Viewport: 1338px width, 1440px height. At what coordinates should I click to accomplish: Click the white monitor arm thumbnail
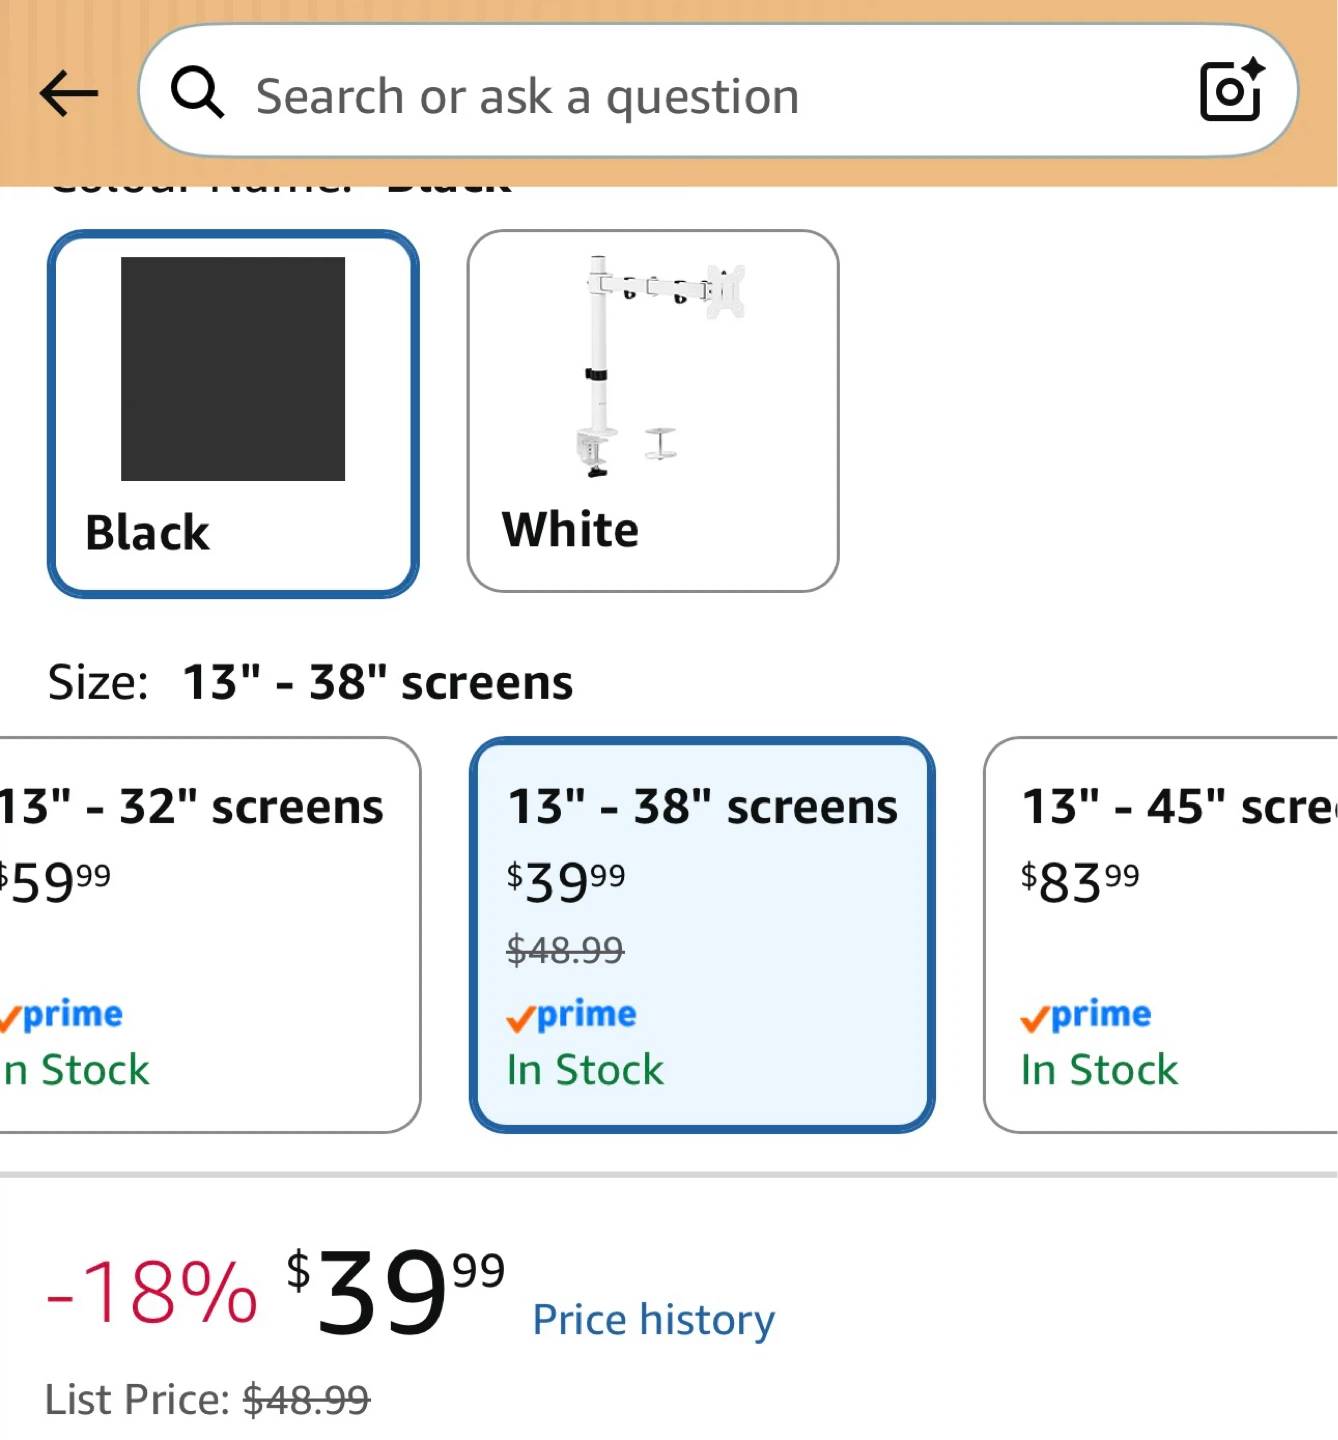pyautogui.click(x=662, y=366)
